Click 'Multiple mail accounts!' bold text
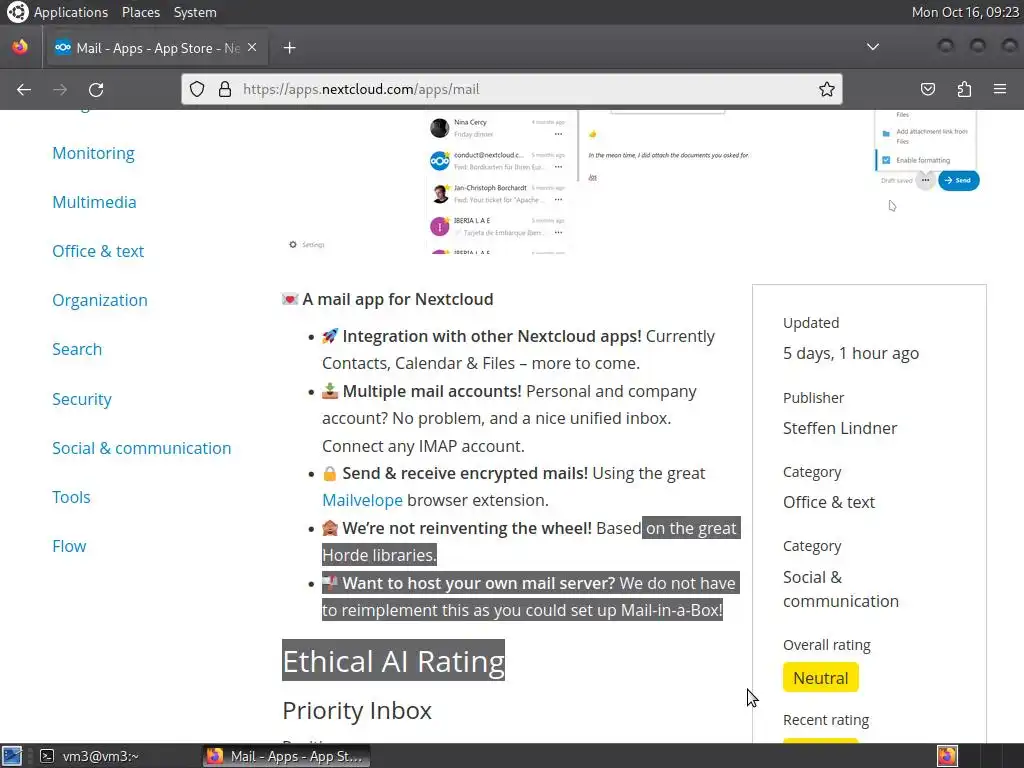This screenshot has height=768, width=1024. pyautogui.click(x=432, y=391)
